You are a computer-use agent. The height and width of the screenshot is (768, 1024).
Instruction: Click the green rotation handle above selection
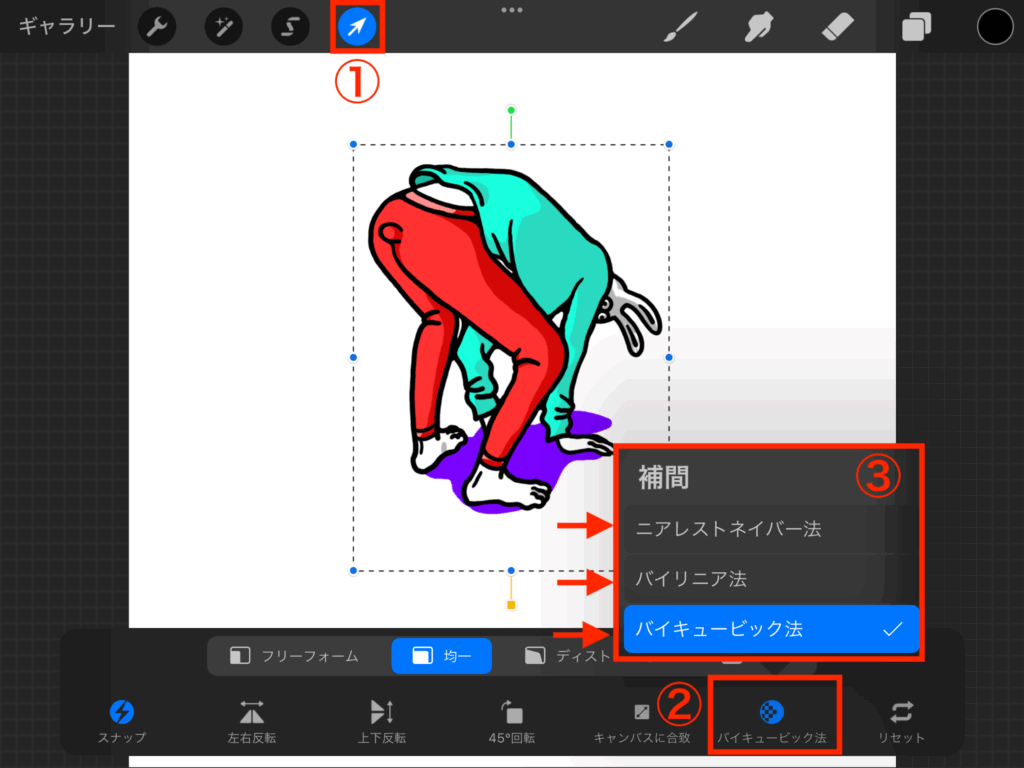(511, 110)
